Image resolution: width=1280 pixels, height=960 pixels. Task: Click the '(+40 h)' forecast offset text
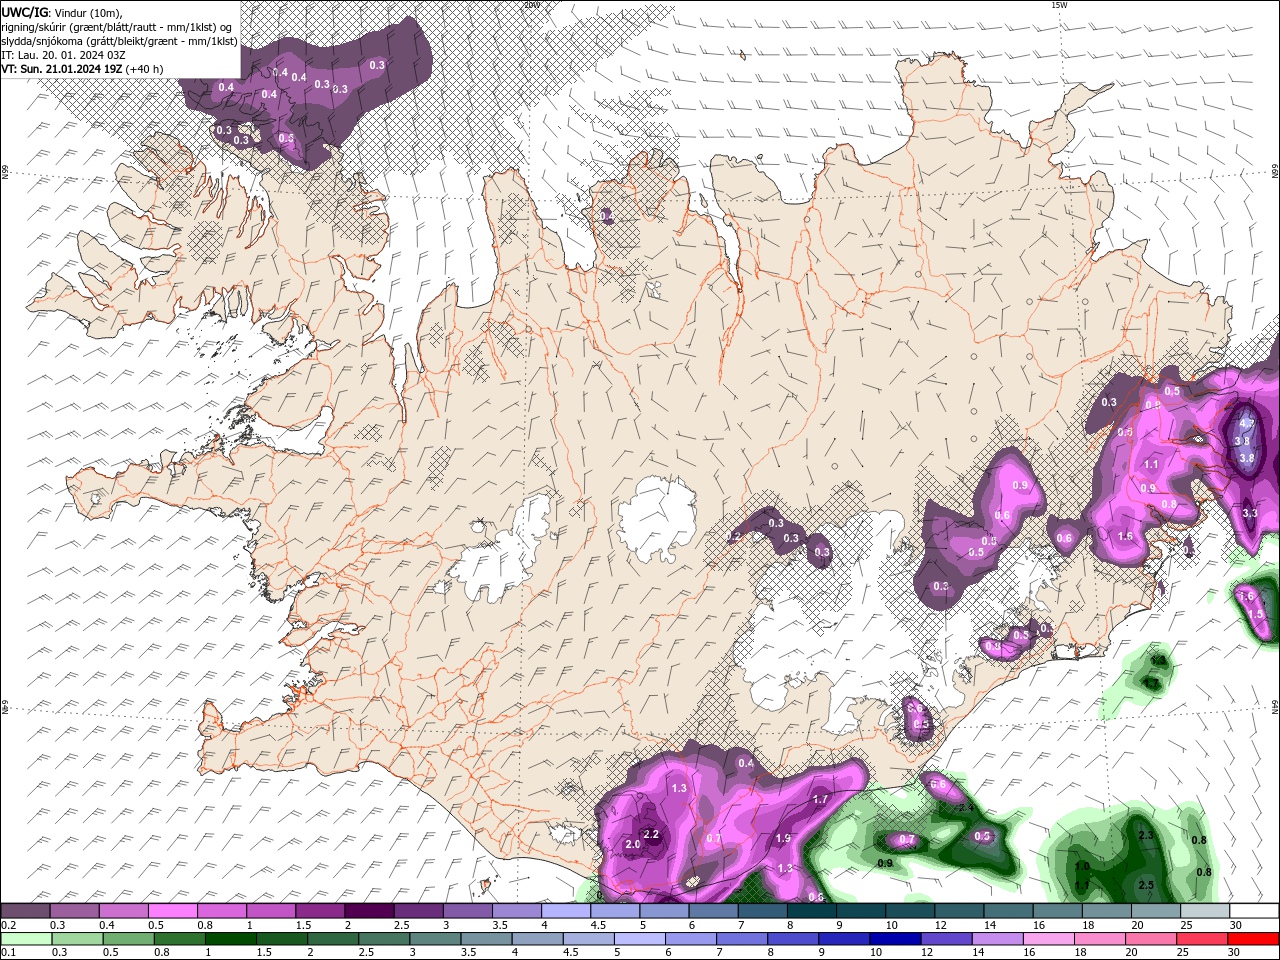coord(144,69)
